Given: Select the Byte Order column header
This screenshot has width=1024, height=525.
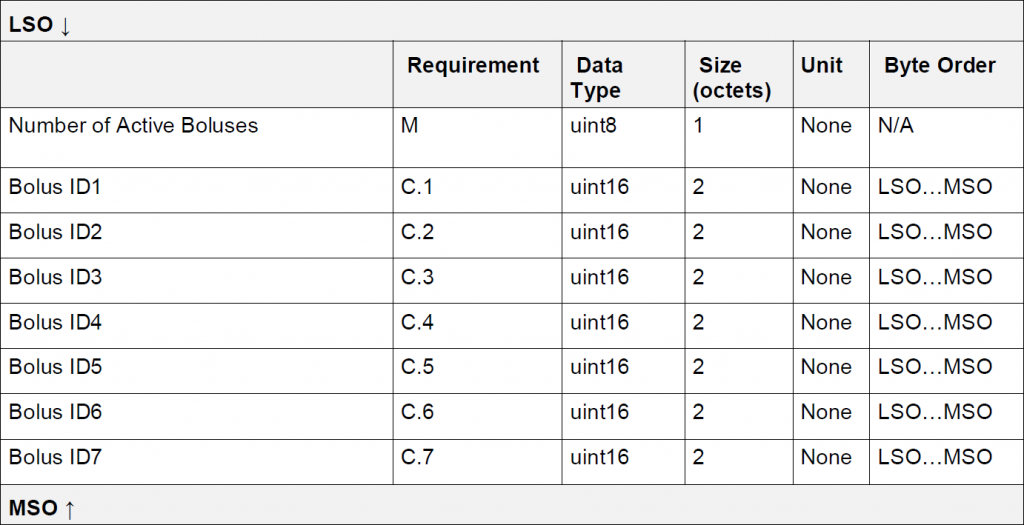Looking at the screenshot, I should pyautogui.click(x=940, y=66).
